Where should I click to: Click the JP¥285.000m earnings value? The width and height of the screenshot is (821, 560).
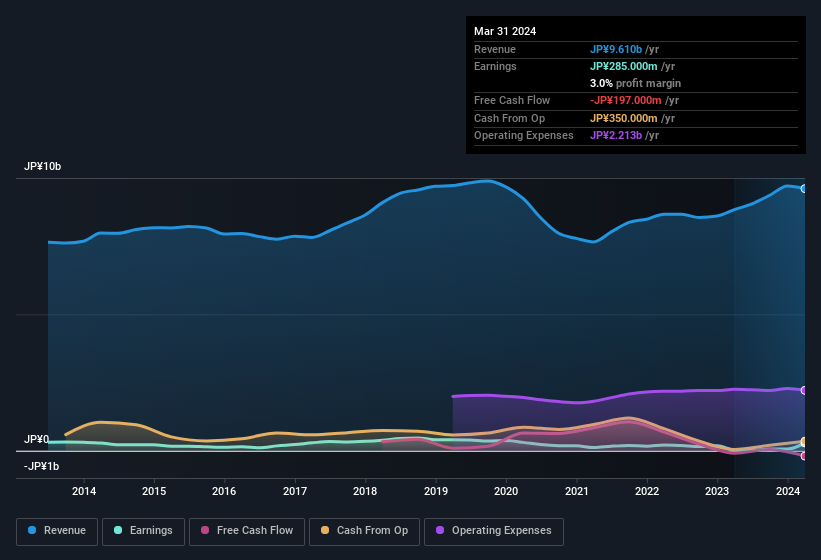(x=624, y=66)
